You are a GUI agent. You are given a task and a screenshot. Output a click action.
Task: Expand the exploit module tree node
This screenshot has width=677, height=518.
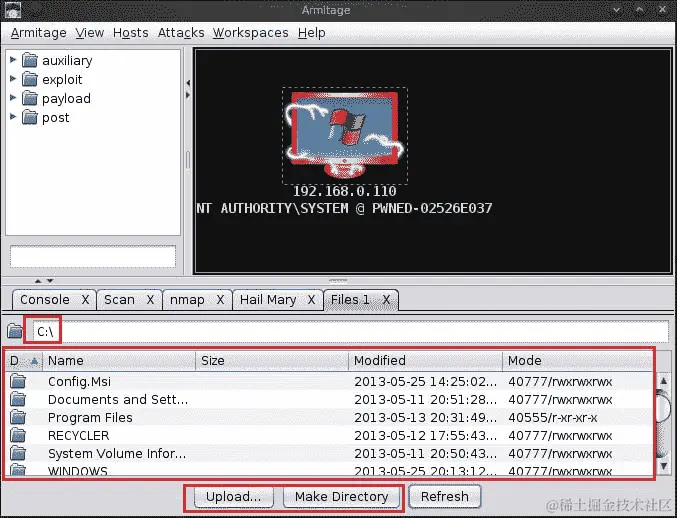(13, 79)
